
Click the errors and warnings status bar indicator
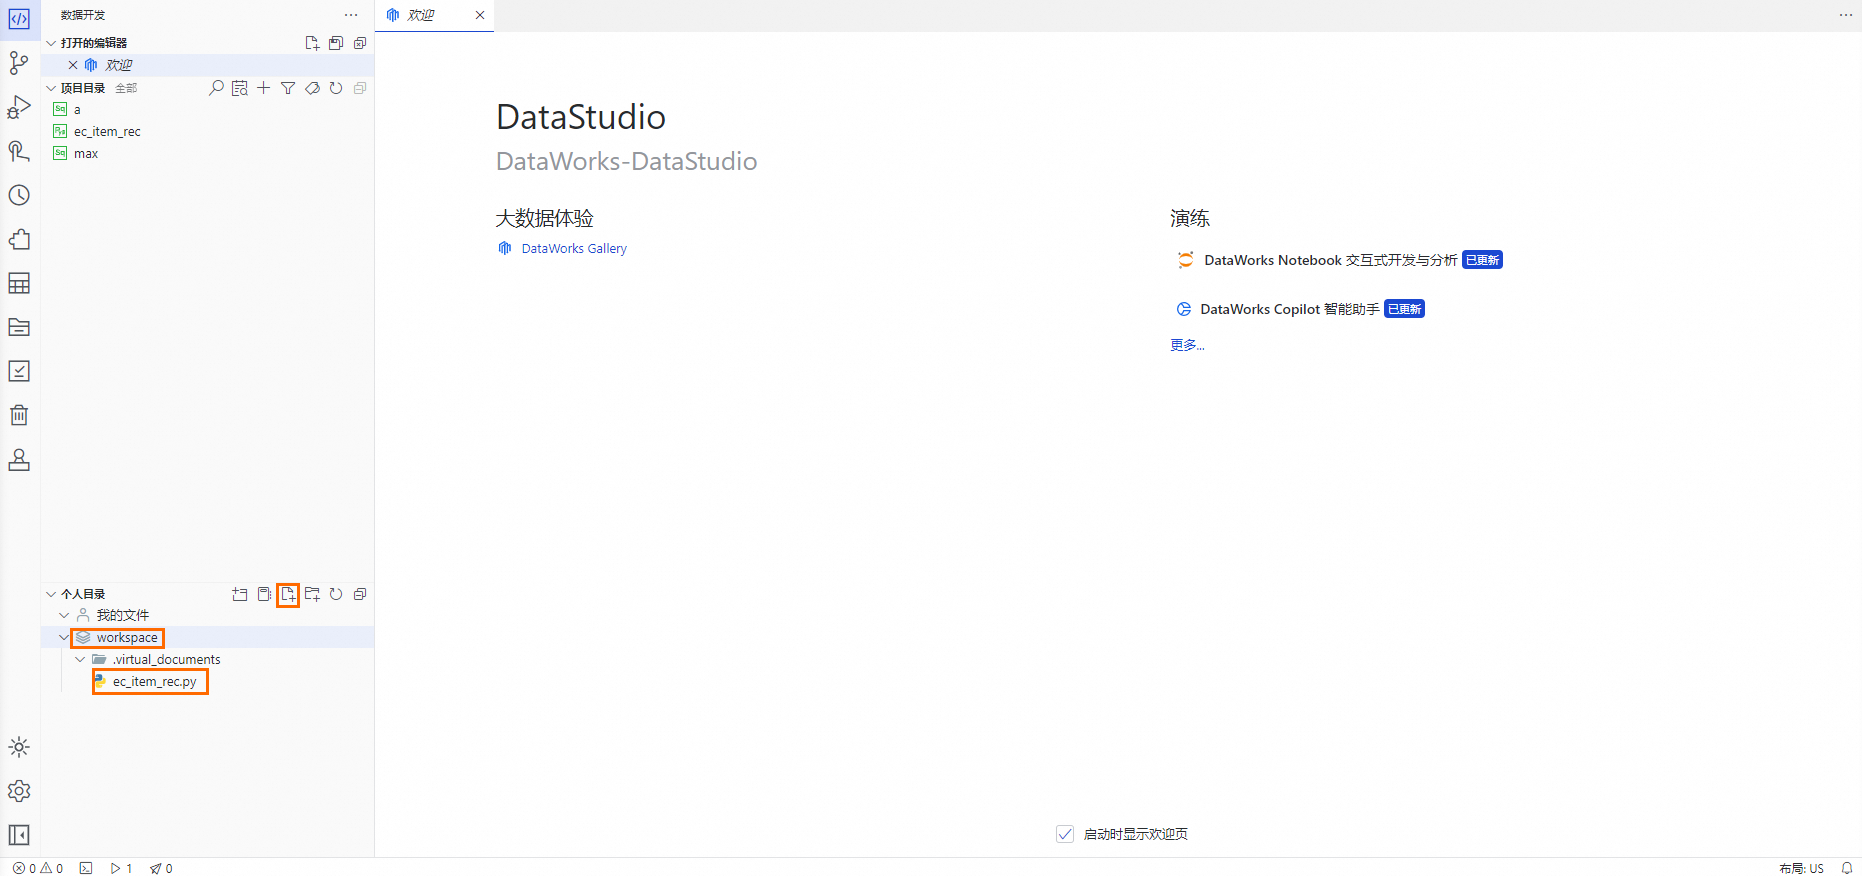(38, 868)
